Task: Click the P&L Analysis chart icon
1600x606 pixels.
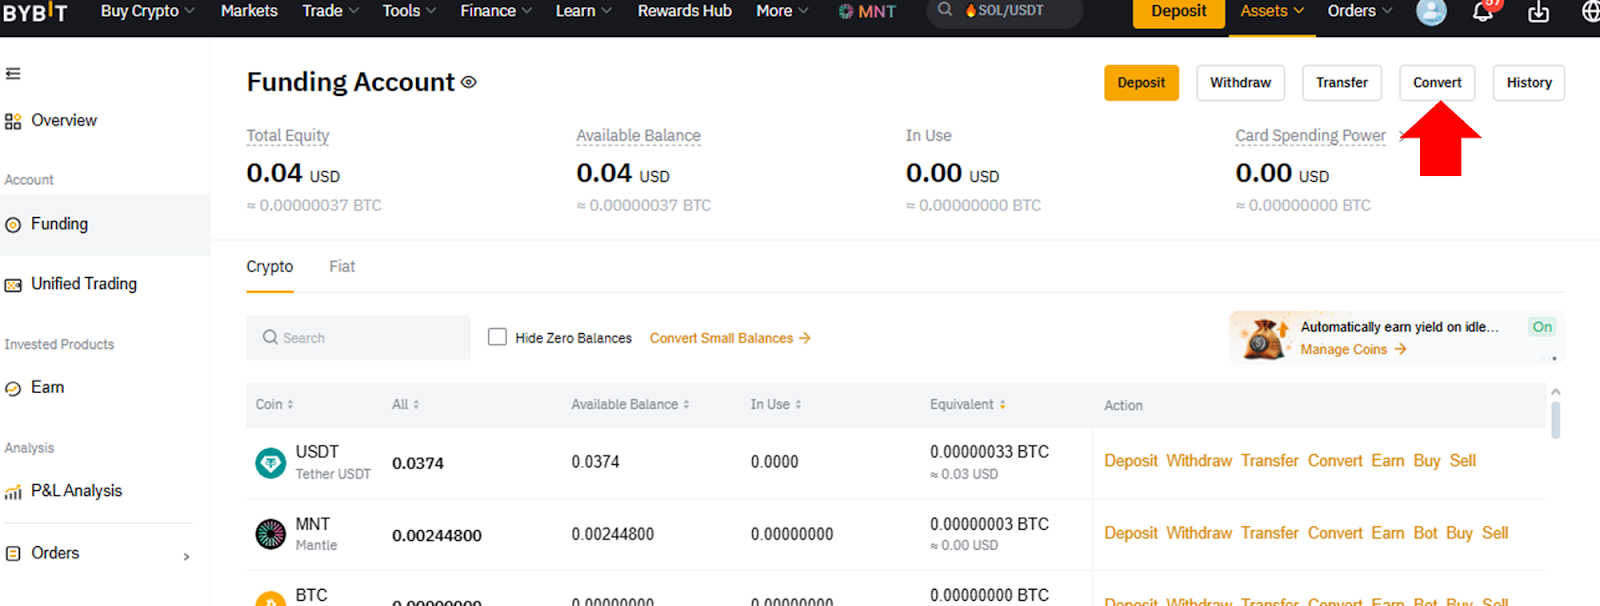Action: point(13,492)
